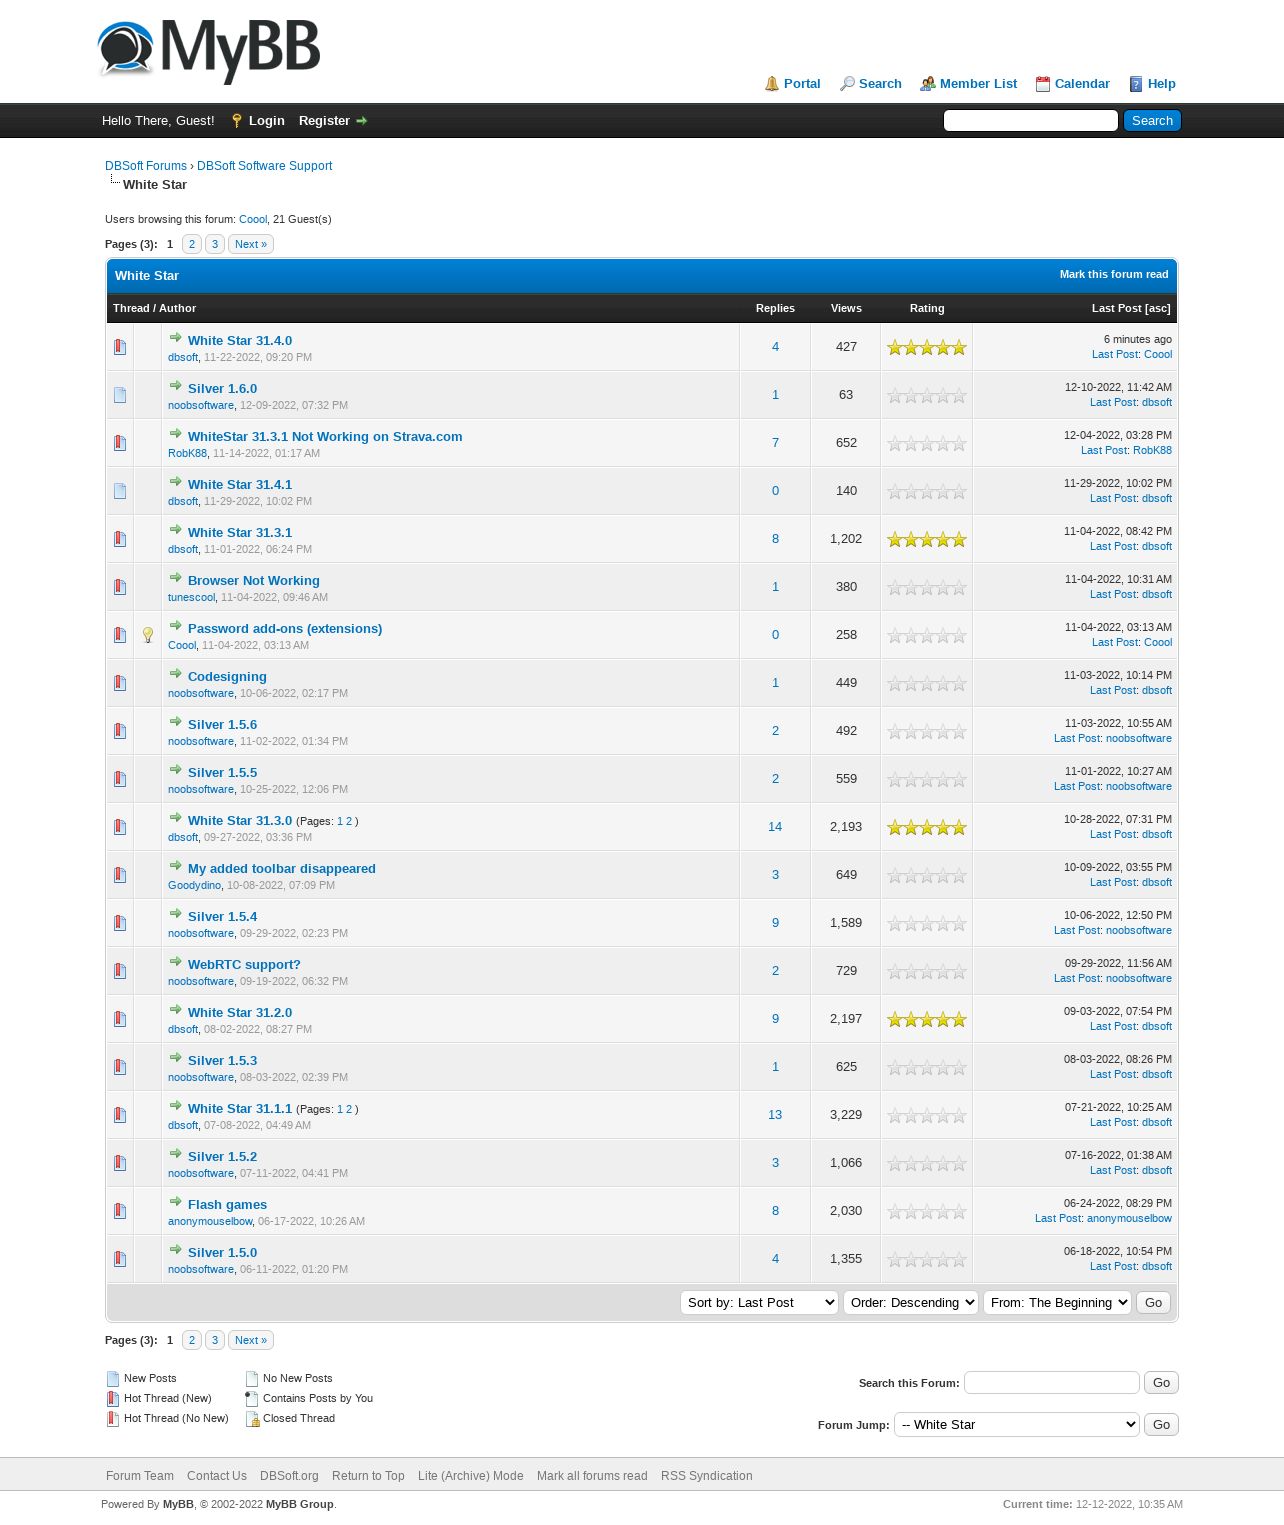This screenshot has height=1525, width=1284.
Task: Open Member List from top navigation
Action: point(978,84)
